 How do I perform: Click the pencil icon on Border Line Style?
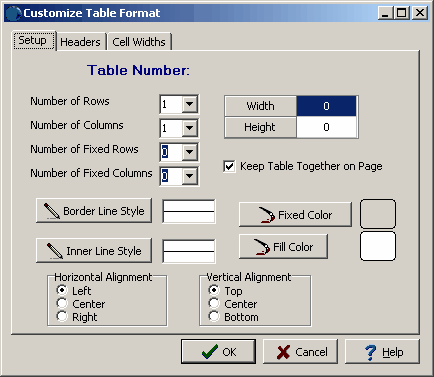(52, 211)
